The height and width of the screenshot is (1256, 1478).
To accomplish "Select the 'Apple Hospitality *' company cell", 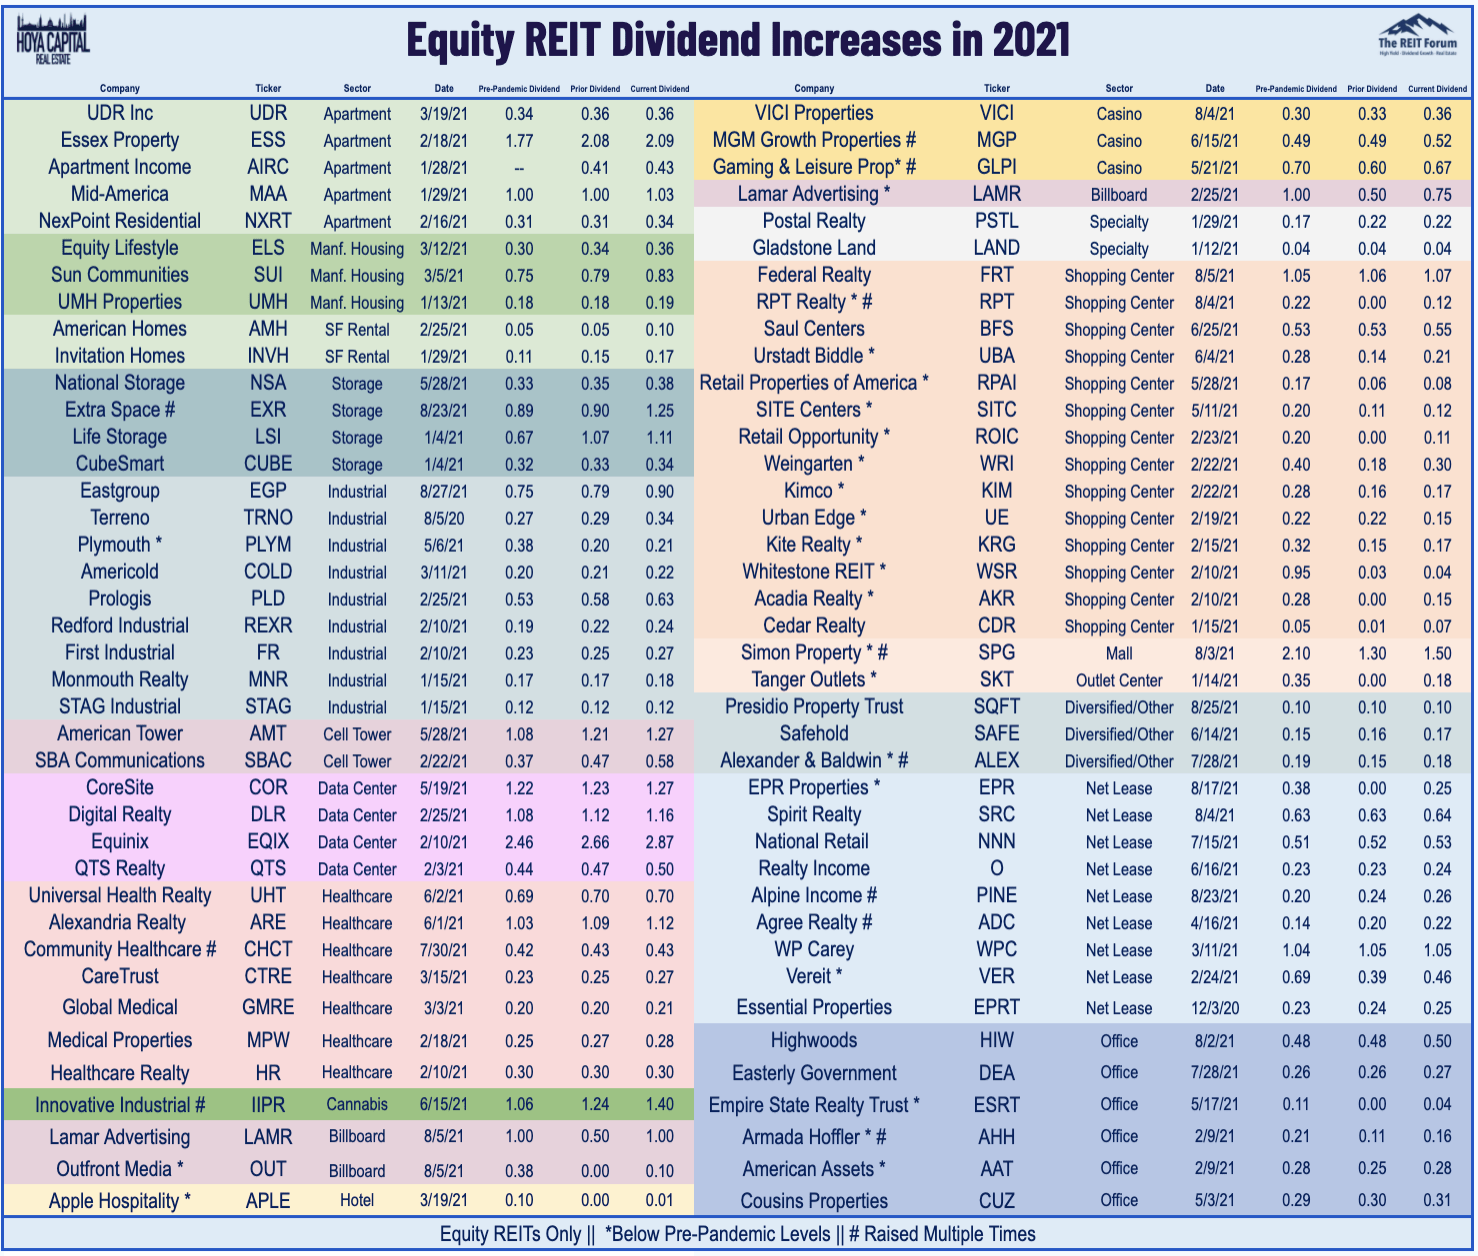I will pos(120,1201).
